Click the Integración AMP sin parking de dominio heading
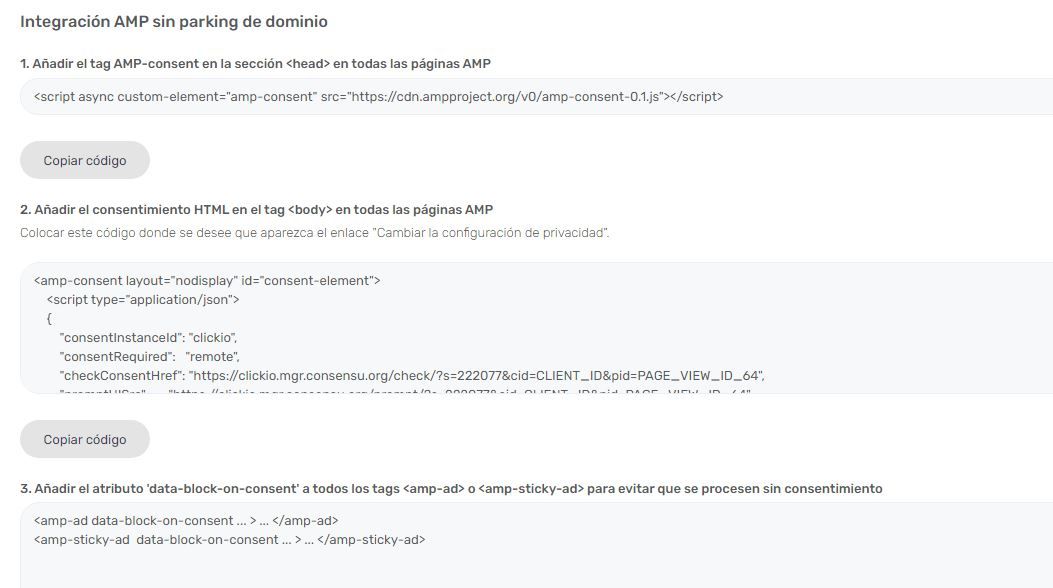Image resolution: width=1053 pixels, height=588 pixels. [x=174, y=21]
